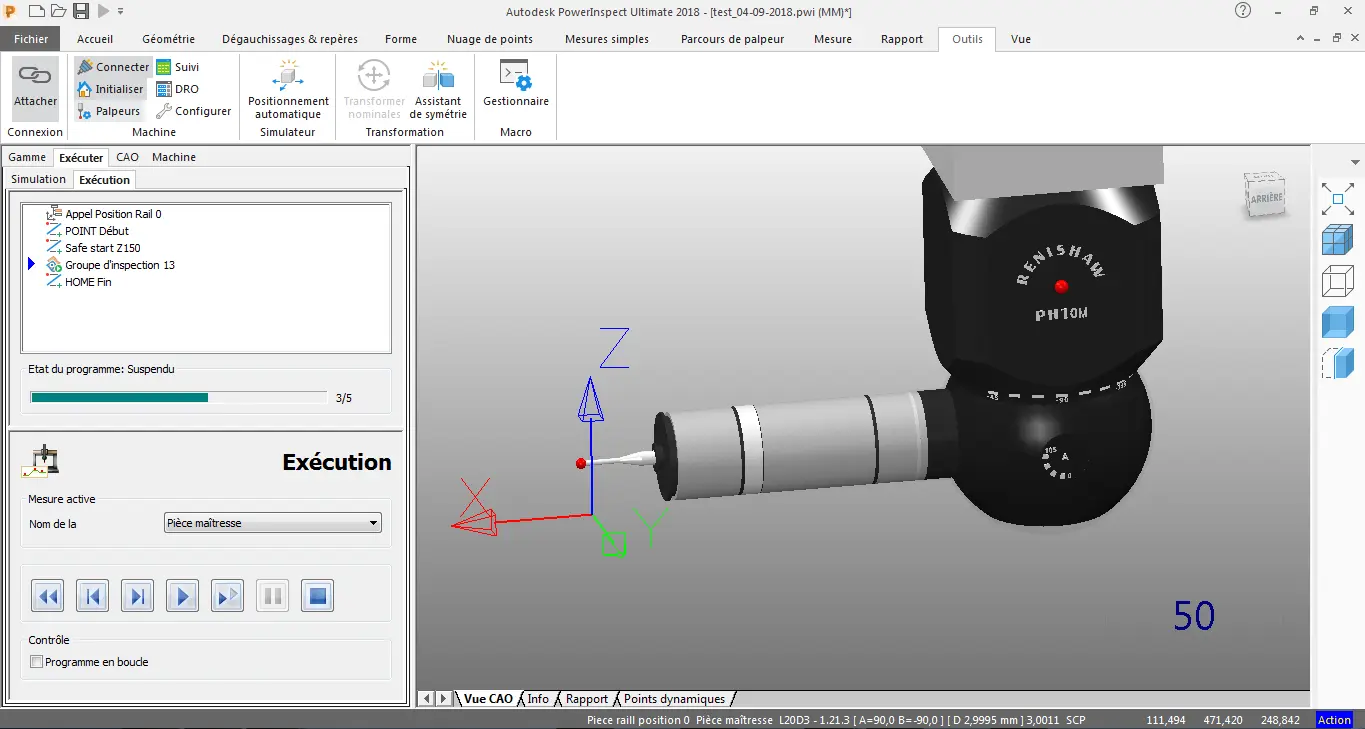
Task: Open the Palpeurs probe tool
Action: 109,111
